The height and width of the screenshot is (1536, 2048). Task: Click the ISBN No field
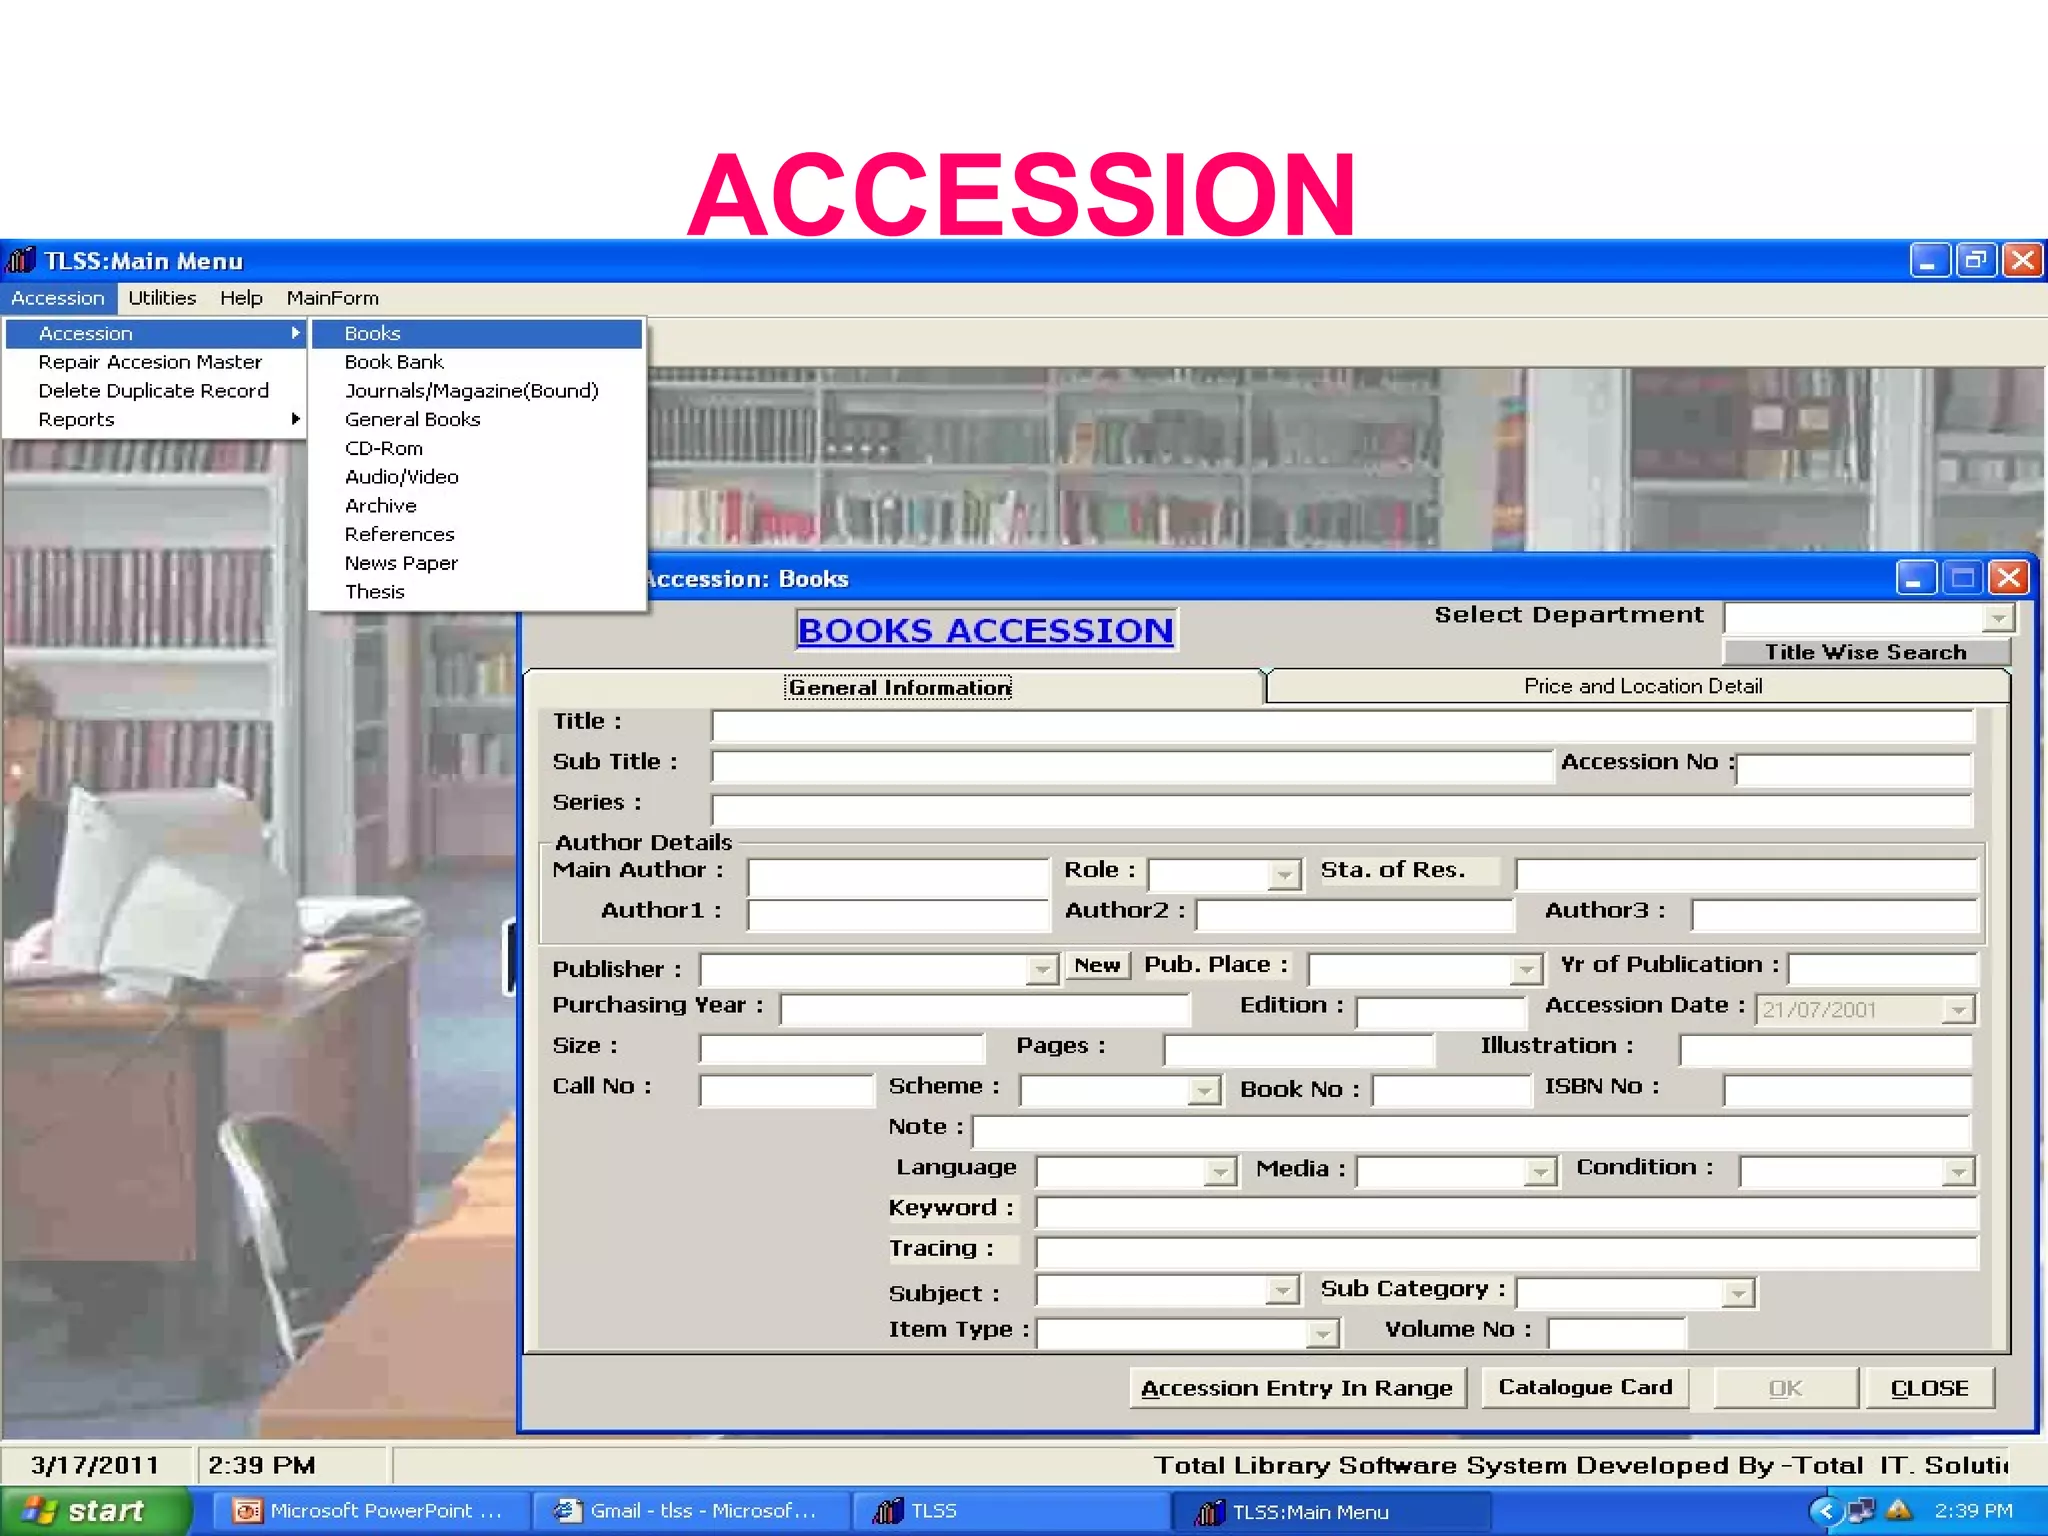(1848, 1091)
